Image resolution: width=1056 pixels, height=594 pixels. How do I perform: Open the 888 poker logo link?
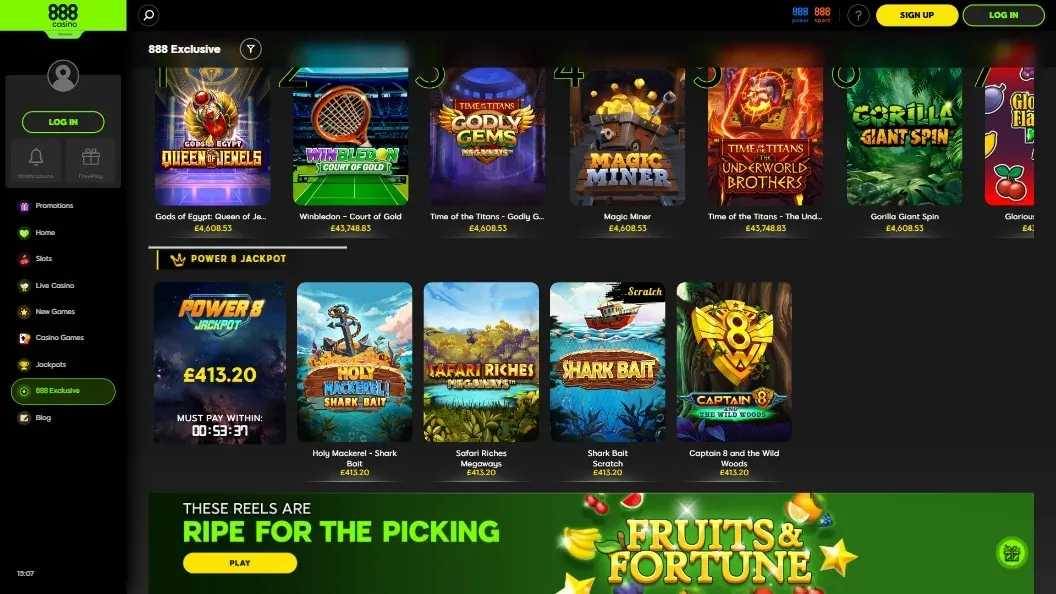[800, 15]
